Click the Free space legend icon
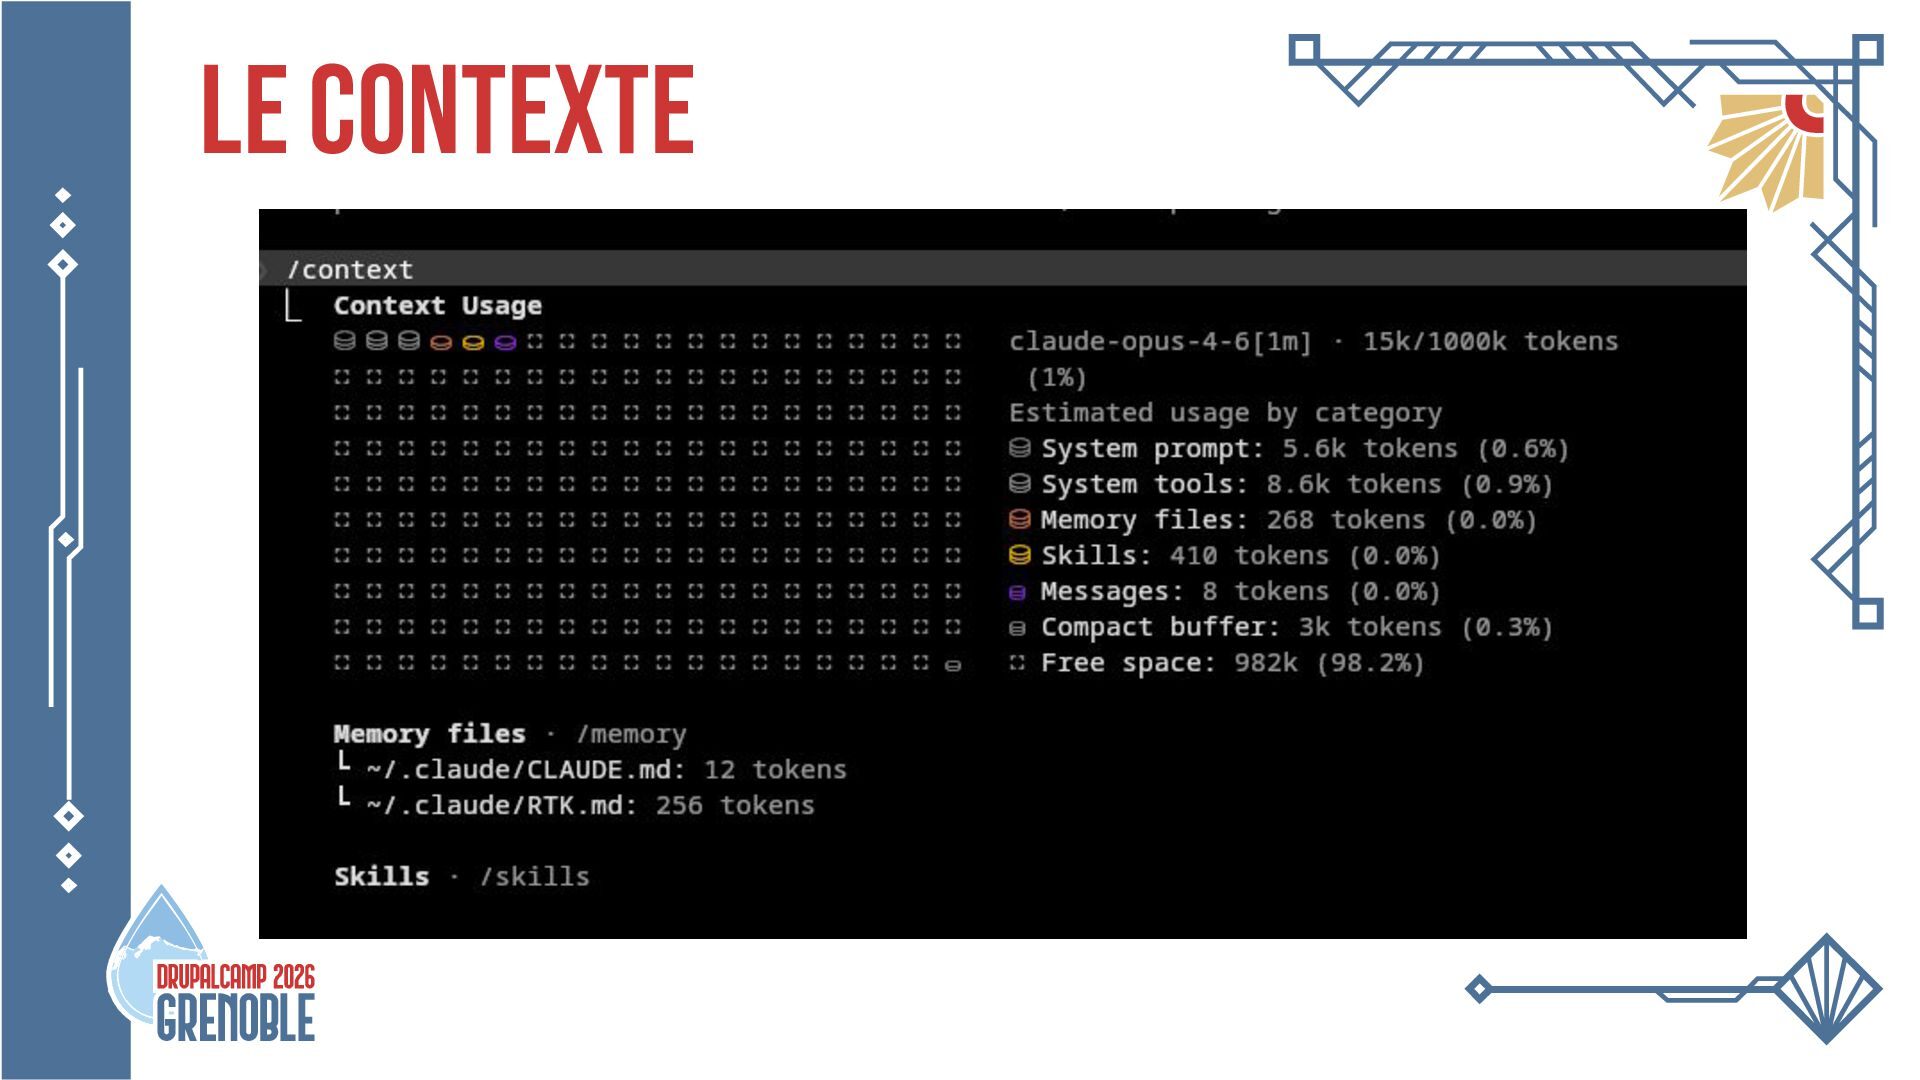This screenshot has height=1080, width=1920. [x=1017, y=663]
